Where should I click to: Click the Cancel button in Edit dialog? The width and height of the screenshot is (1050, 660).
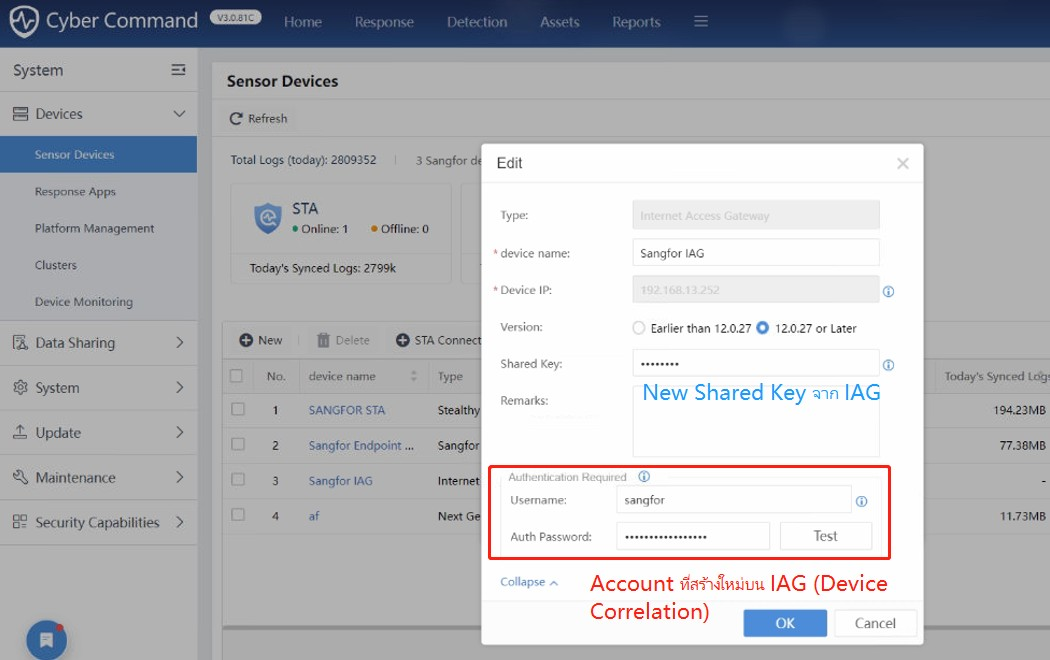875,623
